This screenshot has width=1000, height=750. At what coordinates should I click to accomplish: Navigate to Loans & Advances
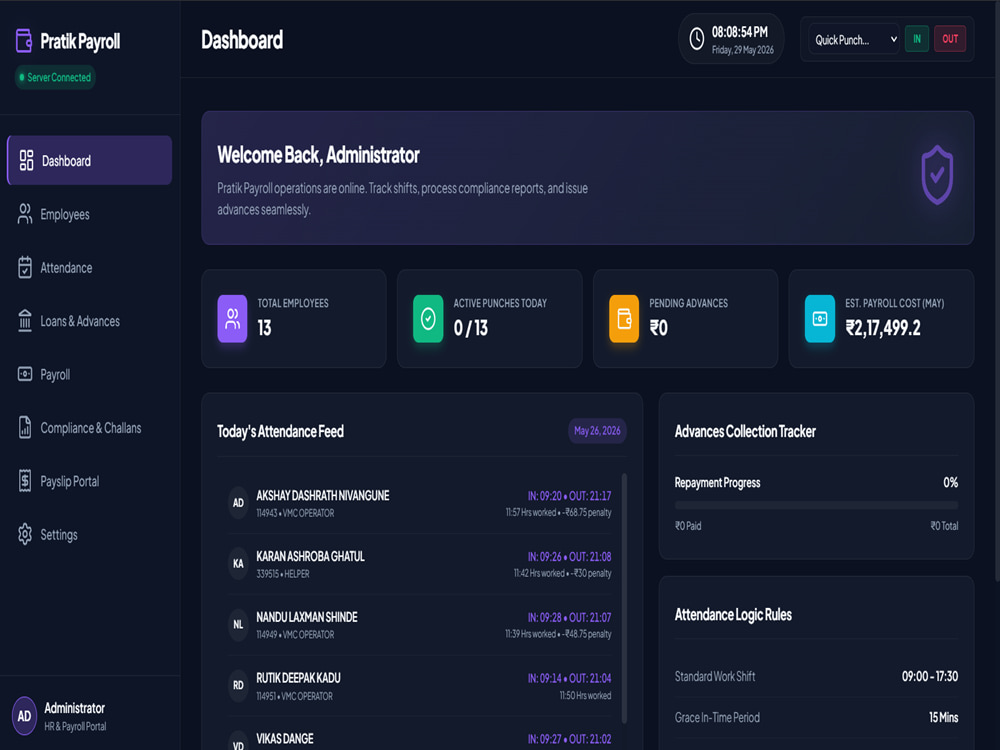point(89,321)
